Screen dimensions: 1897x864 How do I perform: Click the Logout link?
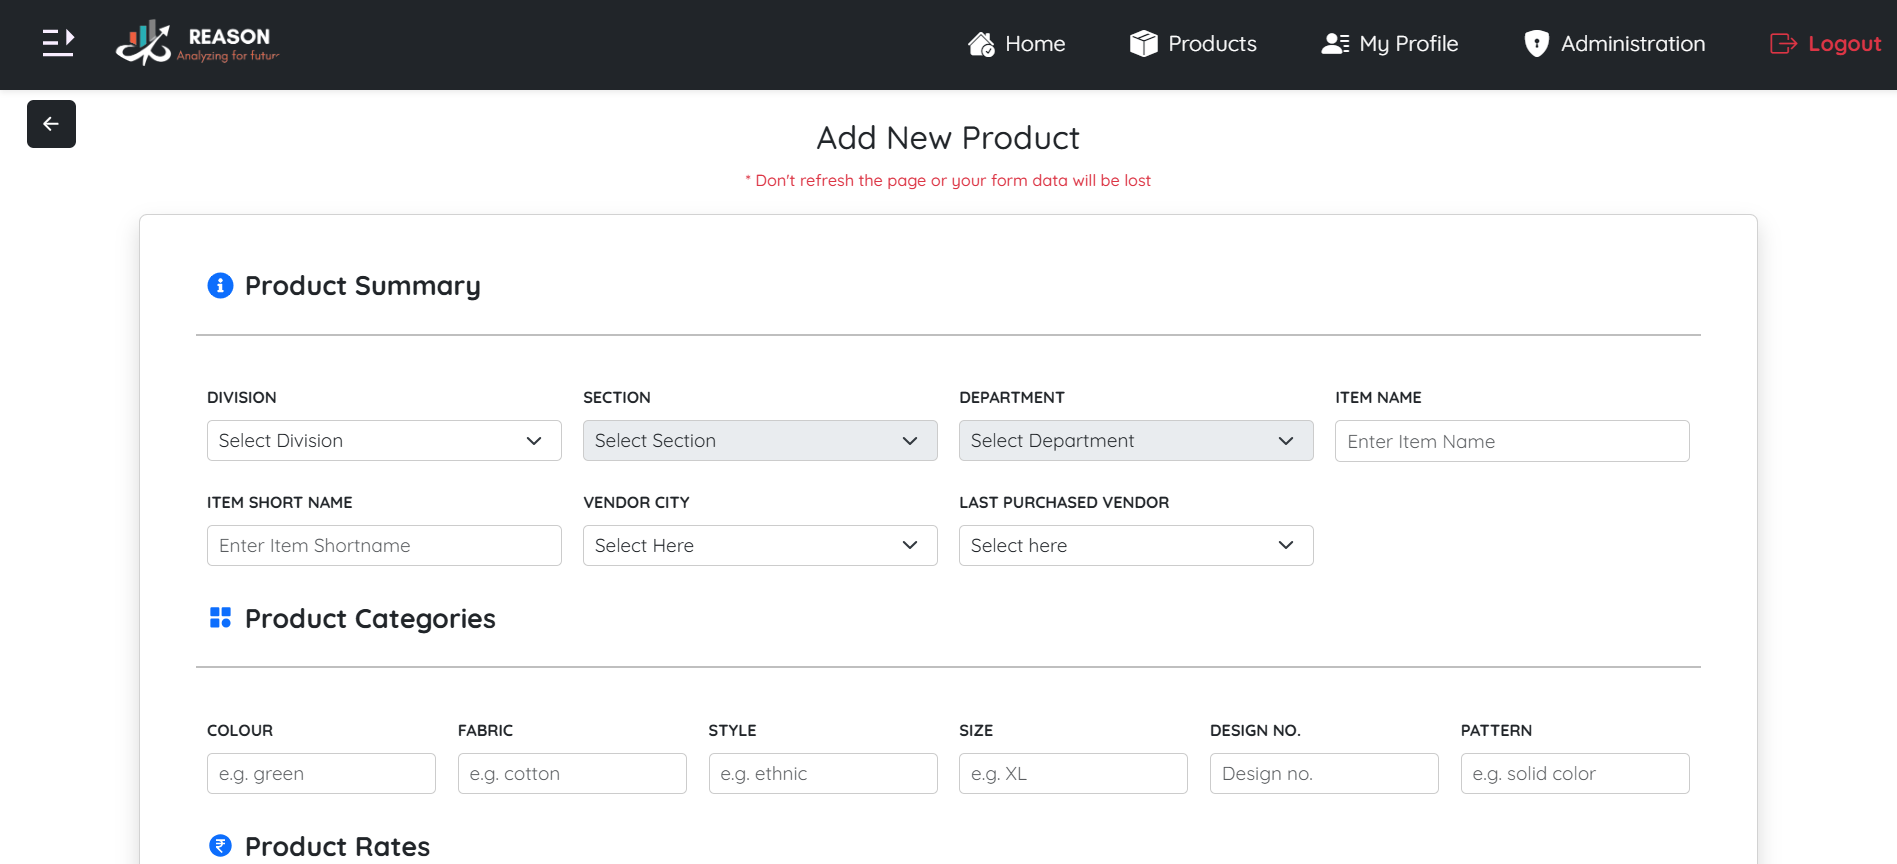pyautogui.click(x=1844, y=44)
